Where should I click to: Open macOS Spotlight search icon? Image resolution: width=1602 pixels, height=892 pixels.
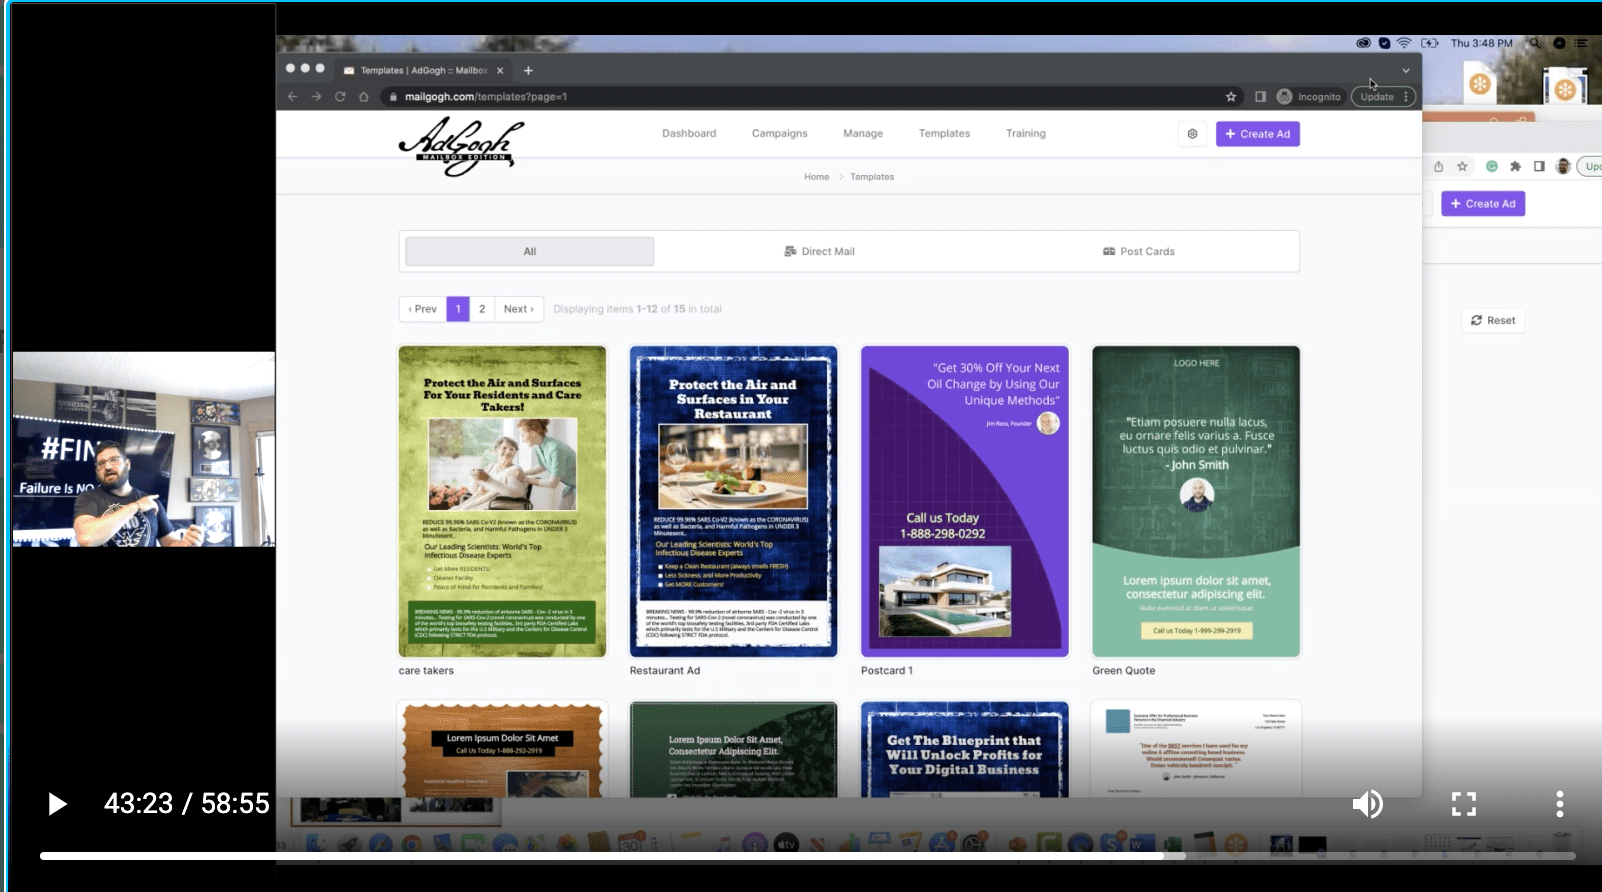[x=1534, y=43]
